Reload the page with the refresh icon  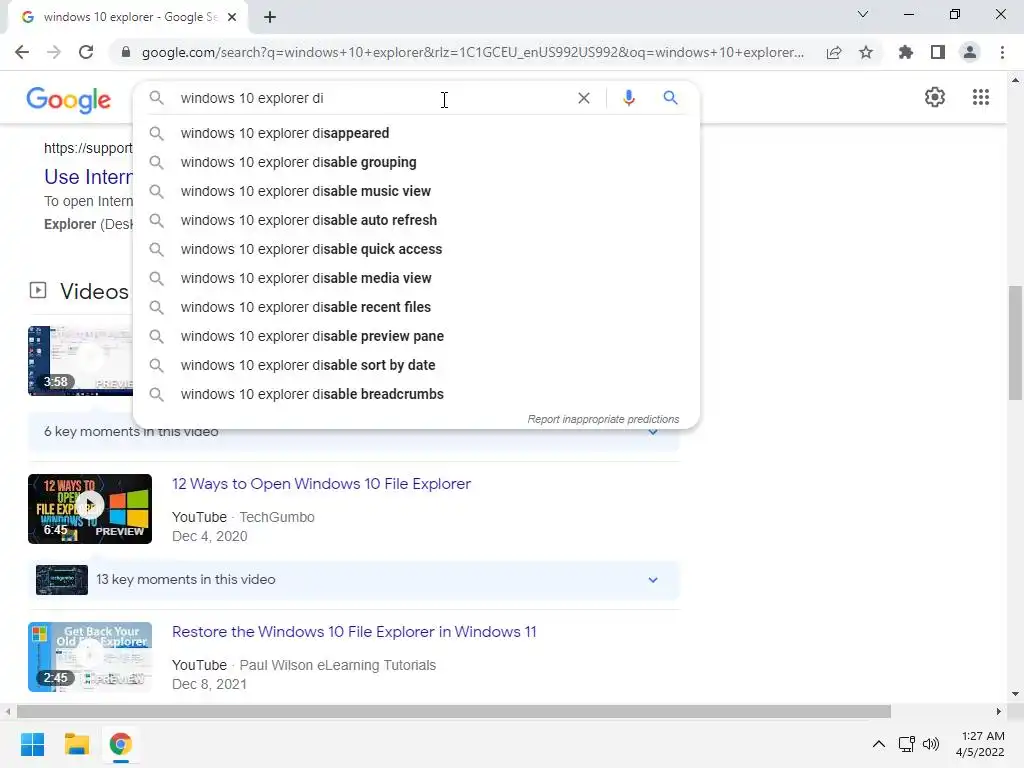pos(86,52)
